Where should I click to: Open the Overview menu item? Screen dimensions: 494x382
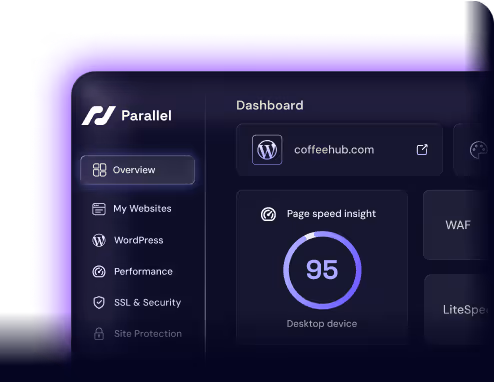[137, 170]
